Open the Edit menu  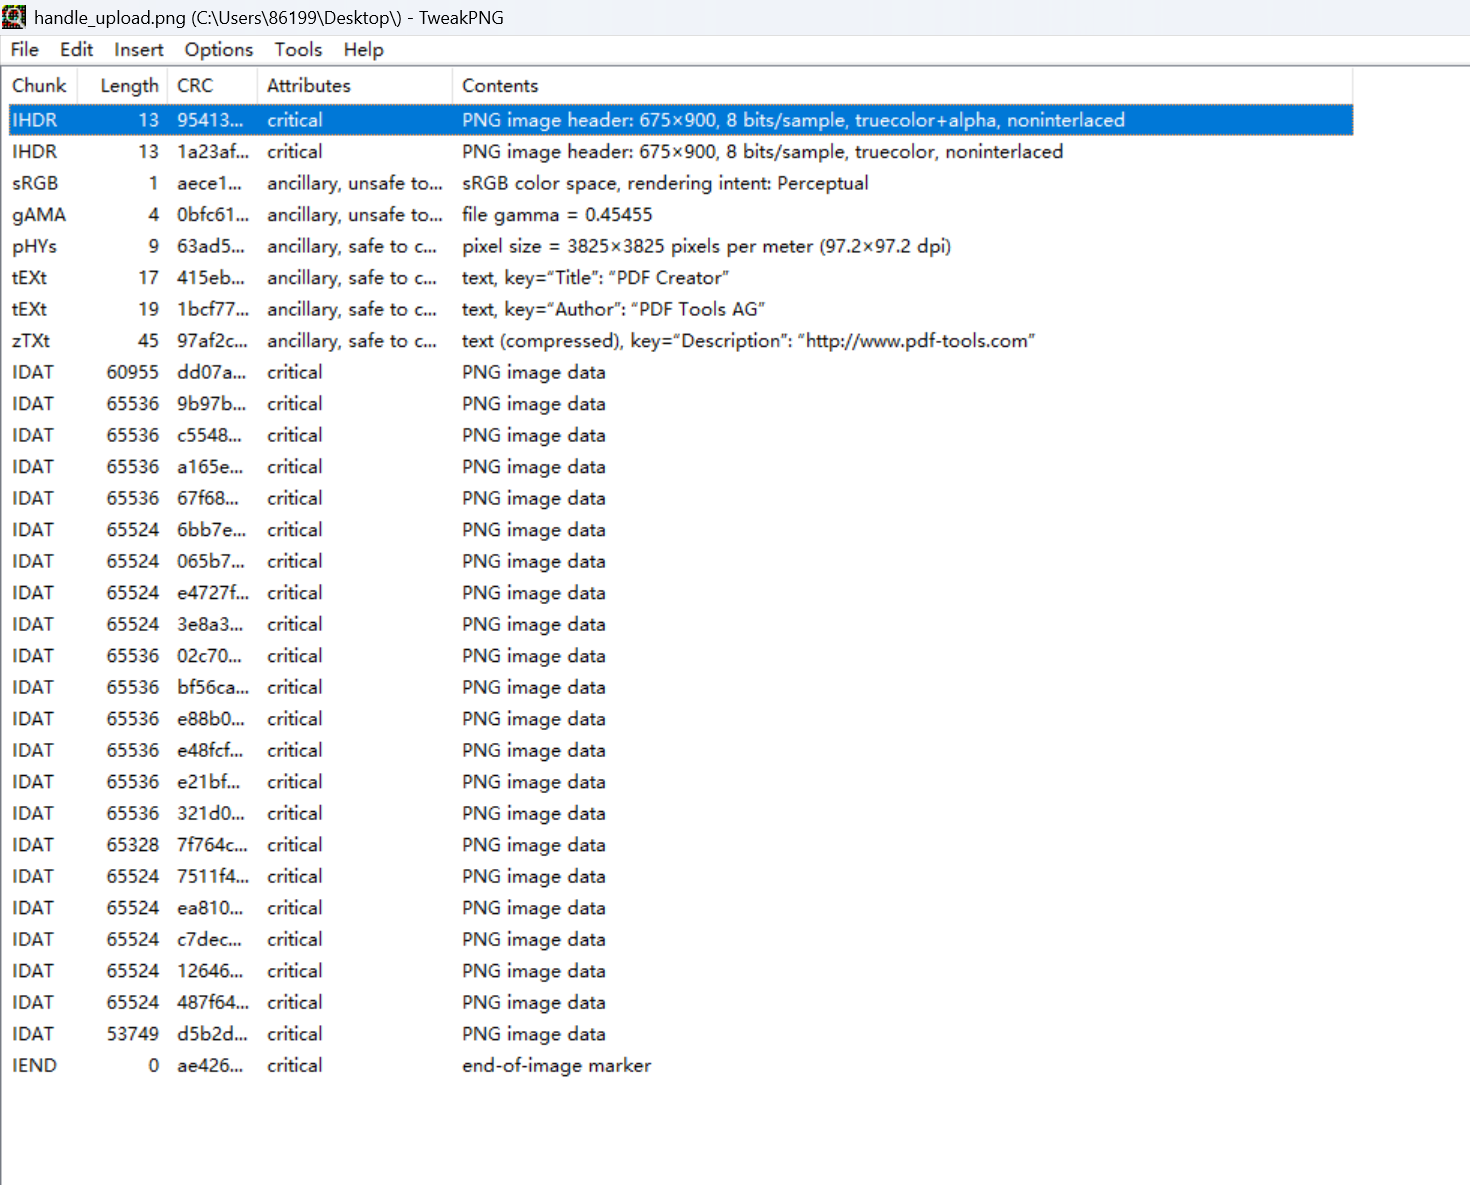click(x=76, y=50)
